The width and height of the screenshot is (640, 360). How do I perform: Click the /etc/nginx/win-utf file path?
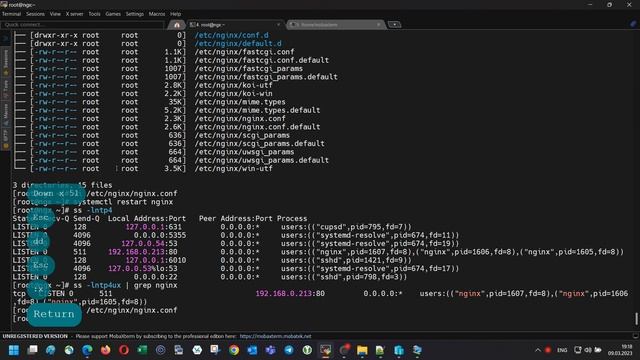(233, 169)
